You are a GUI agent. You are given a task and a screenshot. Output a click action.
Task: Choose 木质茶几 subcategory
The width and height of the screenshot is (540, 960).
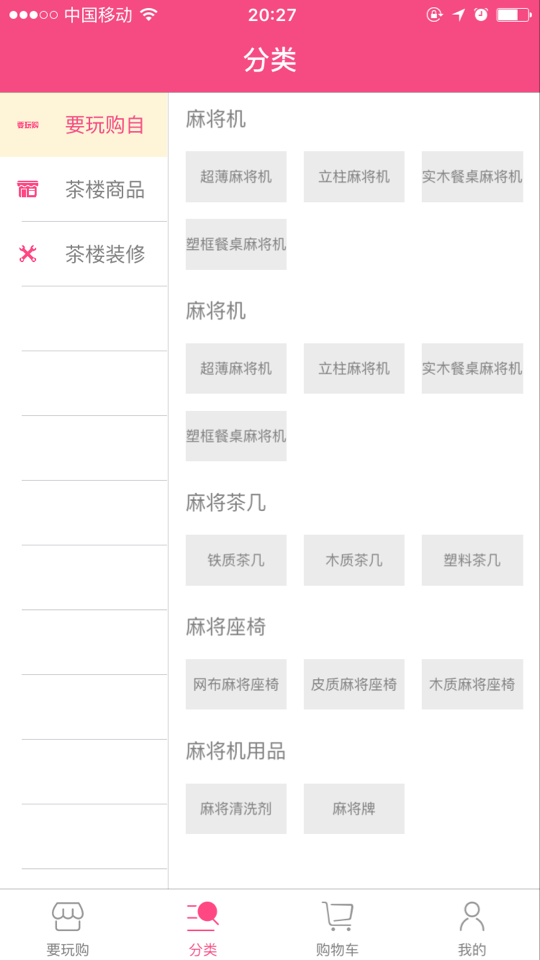pos(354,560)
